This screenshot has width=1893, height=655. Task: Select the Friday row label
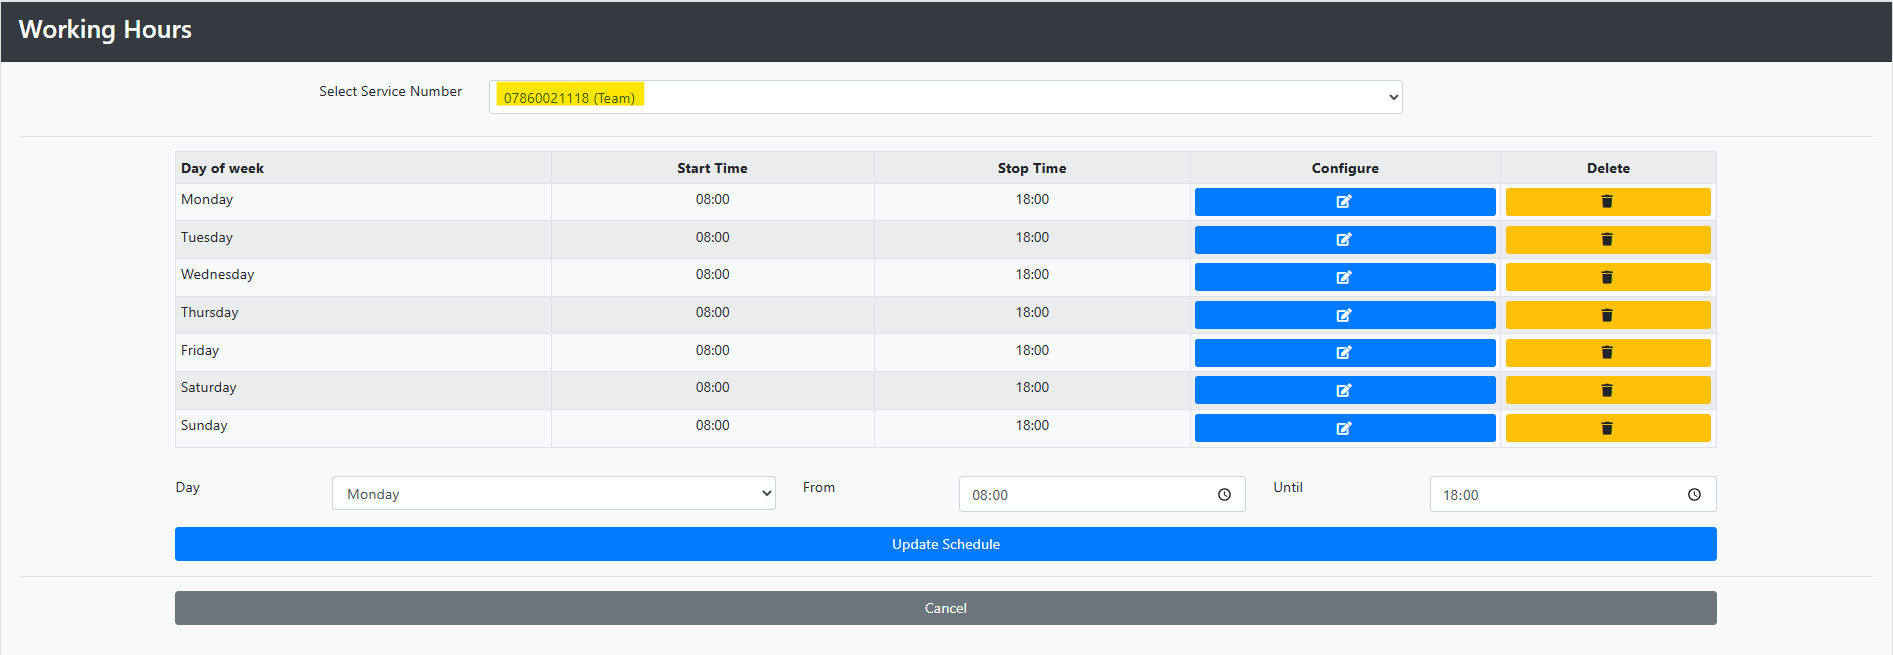(200, 350)
